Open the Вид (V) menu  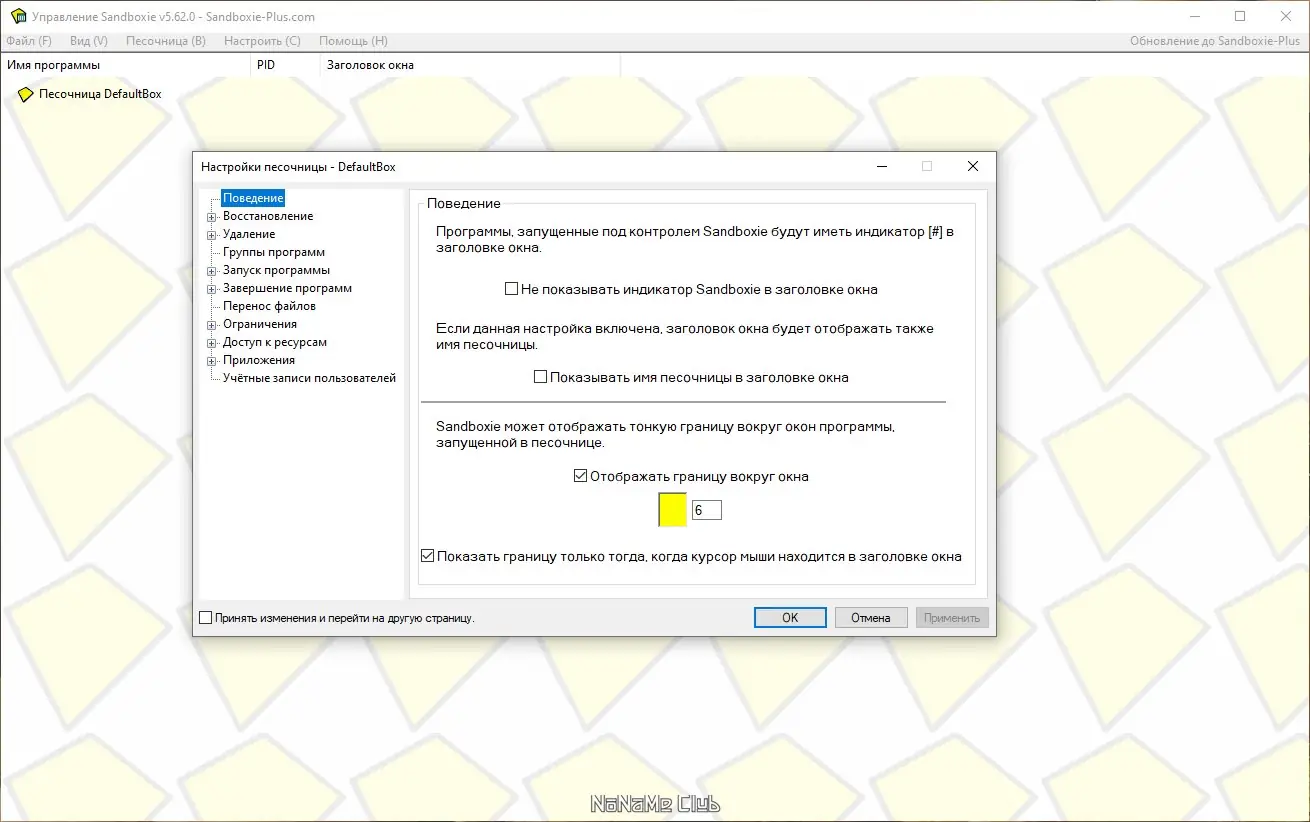(89, 41)
